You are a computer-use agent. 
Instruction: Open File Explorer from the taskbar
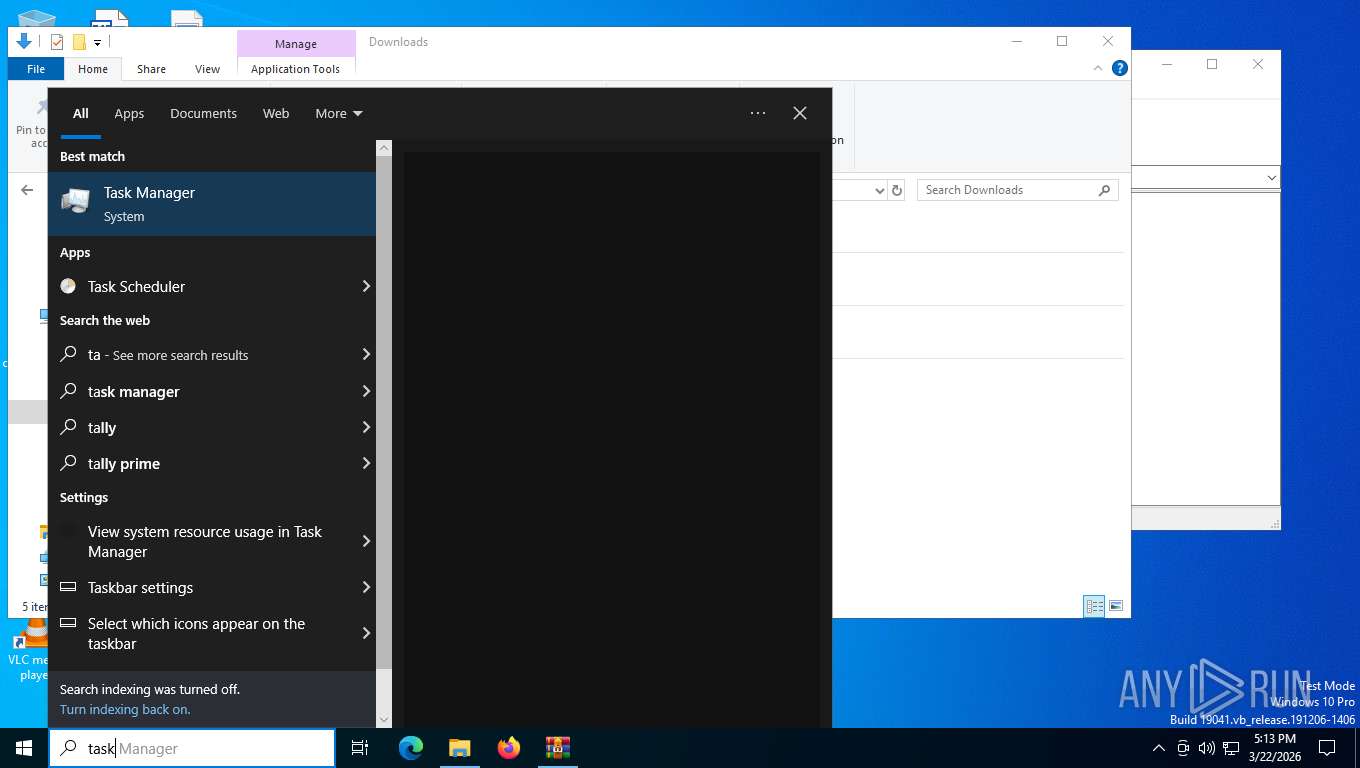[459, 748]
